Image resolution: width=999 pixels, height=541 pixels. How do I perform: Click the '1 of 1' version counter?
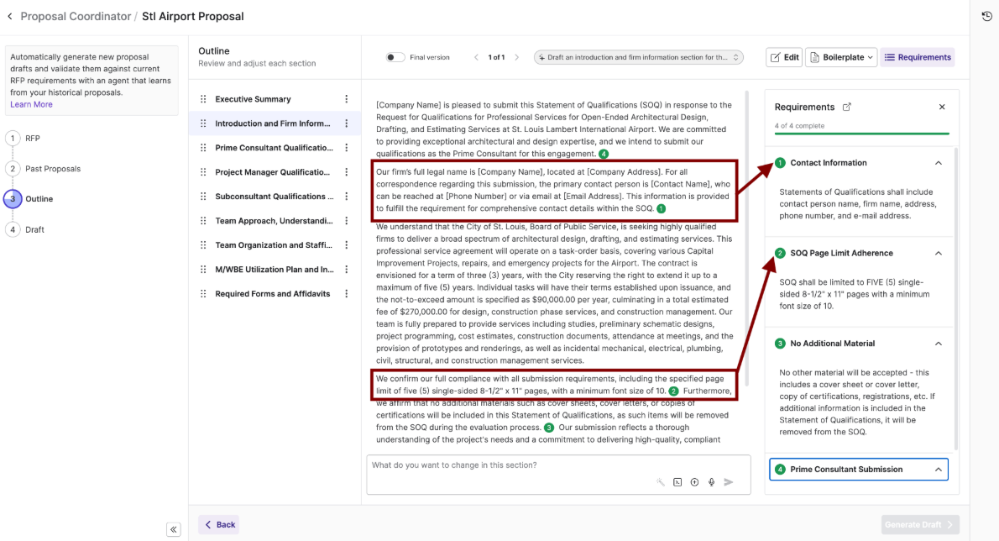496,57
